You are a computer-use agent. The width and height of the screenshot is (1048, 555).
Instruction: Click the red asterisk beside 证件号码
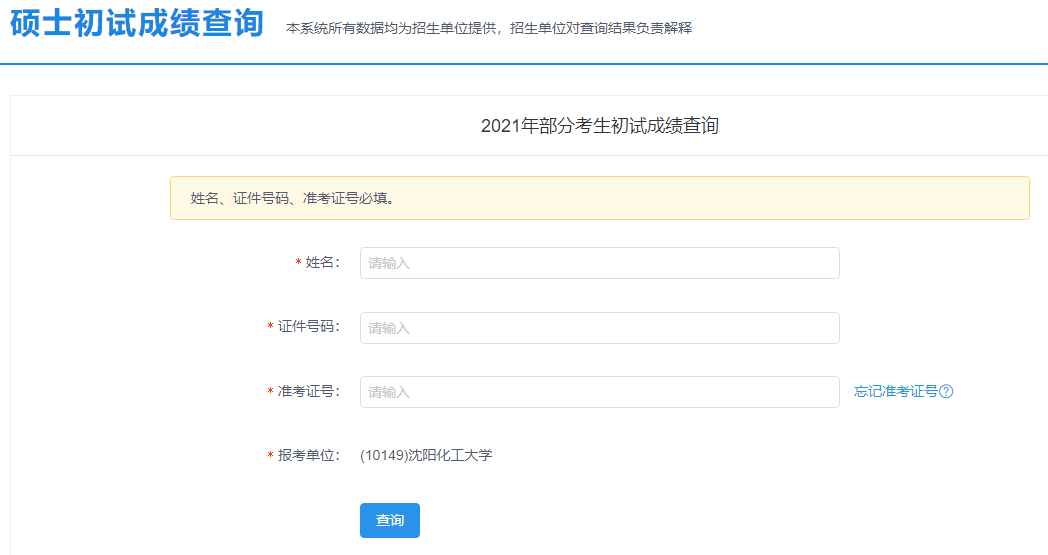coord(271,329)
